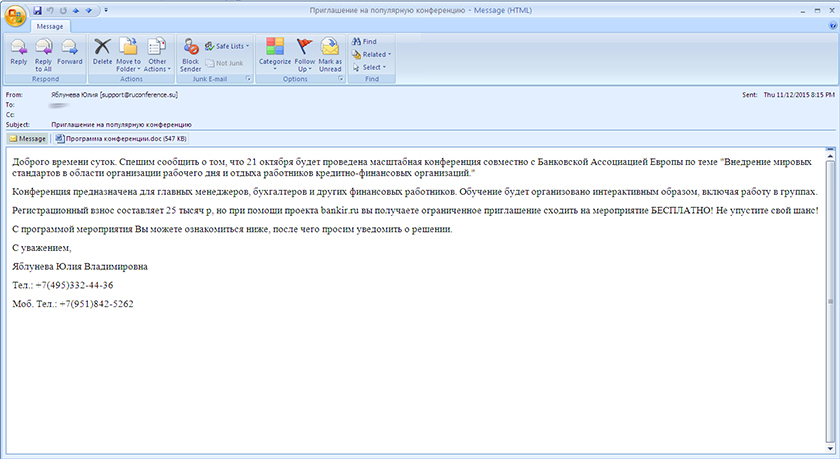Click the signature name Яблунева Юлия Владимировна

click(80, 267)
